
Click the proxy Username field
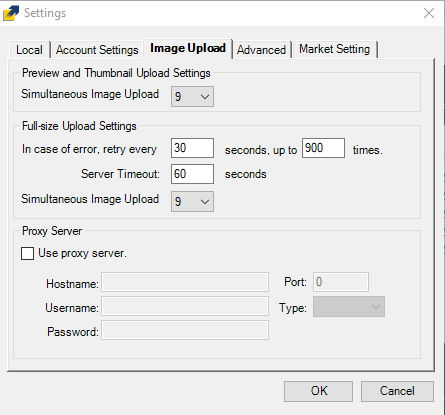pos(185,306)
